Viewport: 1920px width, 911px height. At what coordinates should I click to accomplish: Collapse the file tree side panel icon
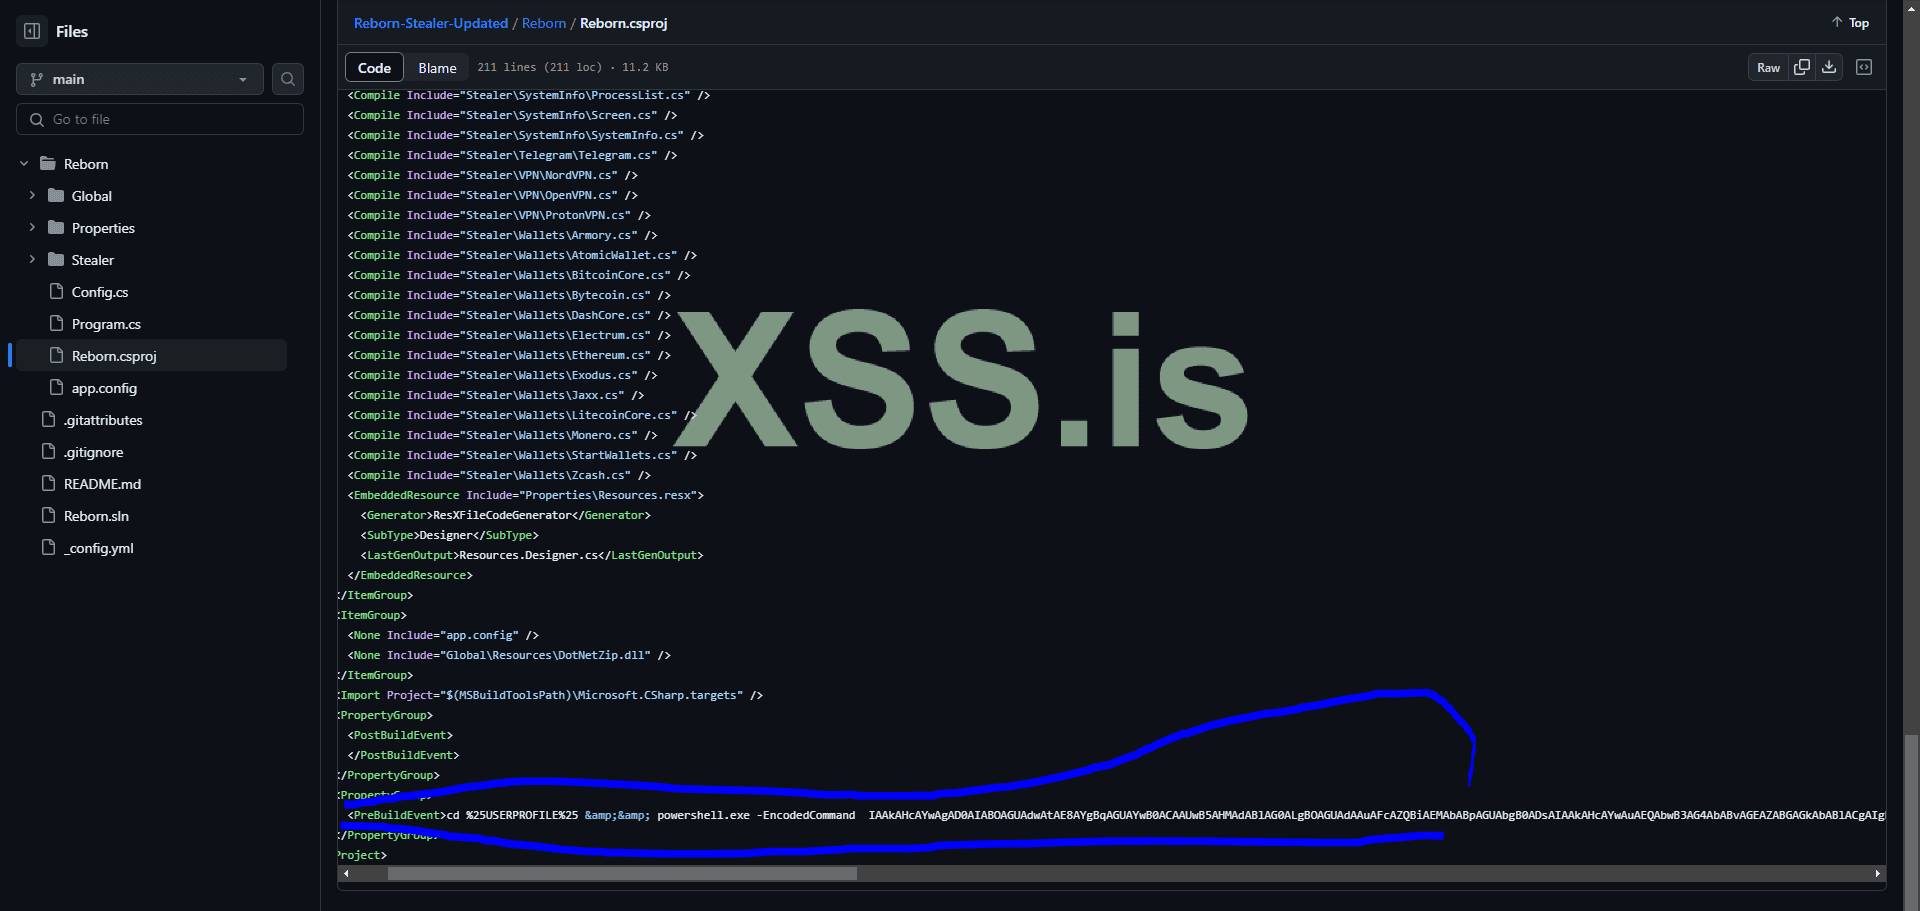coord(32,31)
